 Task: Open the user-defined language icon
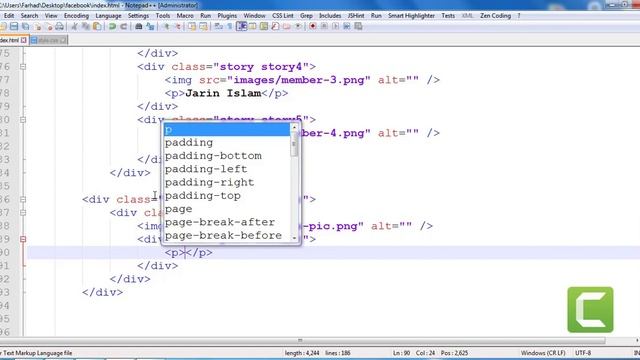coord(252,27)
